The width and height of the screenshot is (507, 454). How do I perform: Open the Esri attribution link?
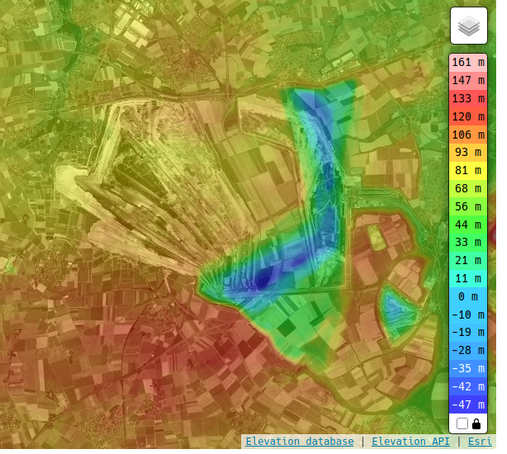(480, 441)
